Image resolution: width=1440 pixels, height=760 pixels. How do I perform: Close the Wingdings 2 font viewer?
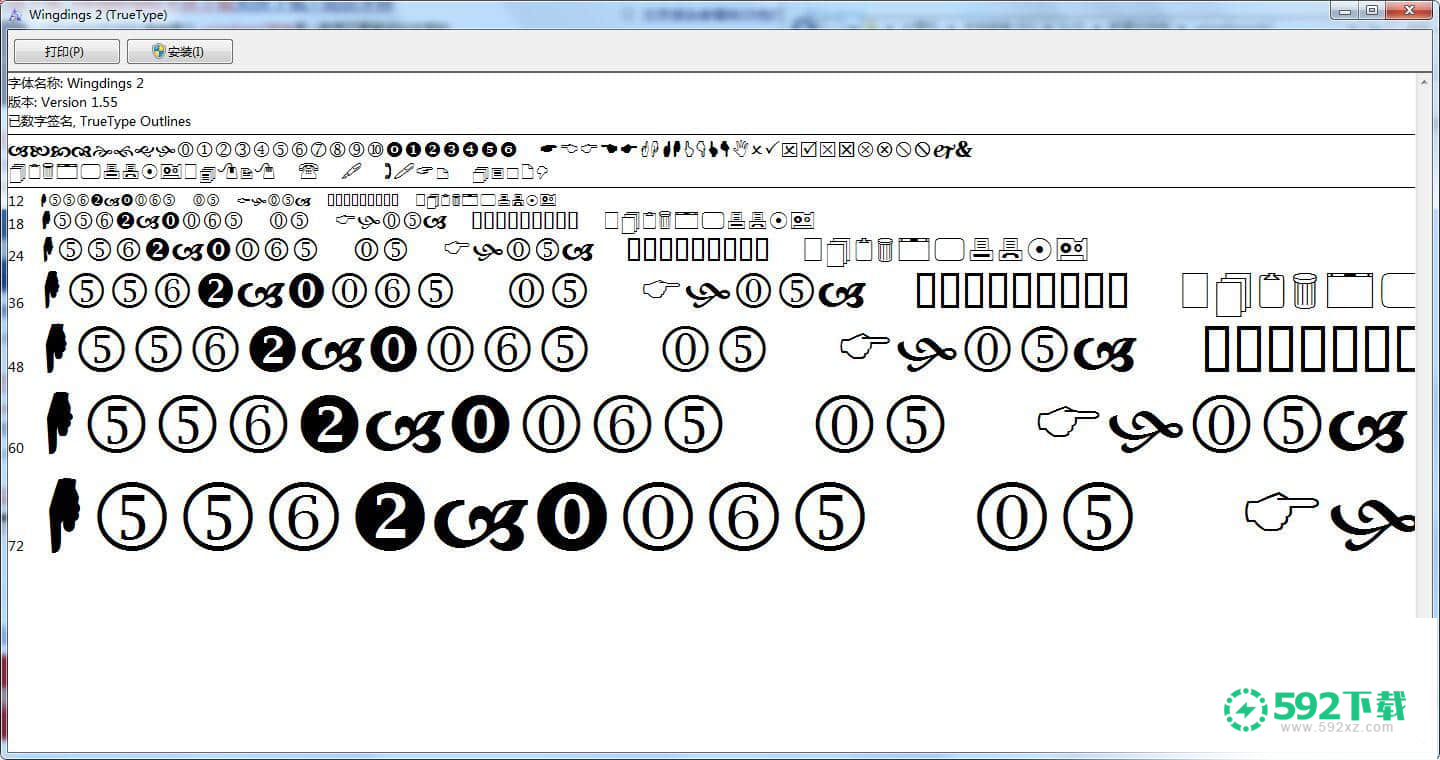pos(1409,10)
